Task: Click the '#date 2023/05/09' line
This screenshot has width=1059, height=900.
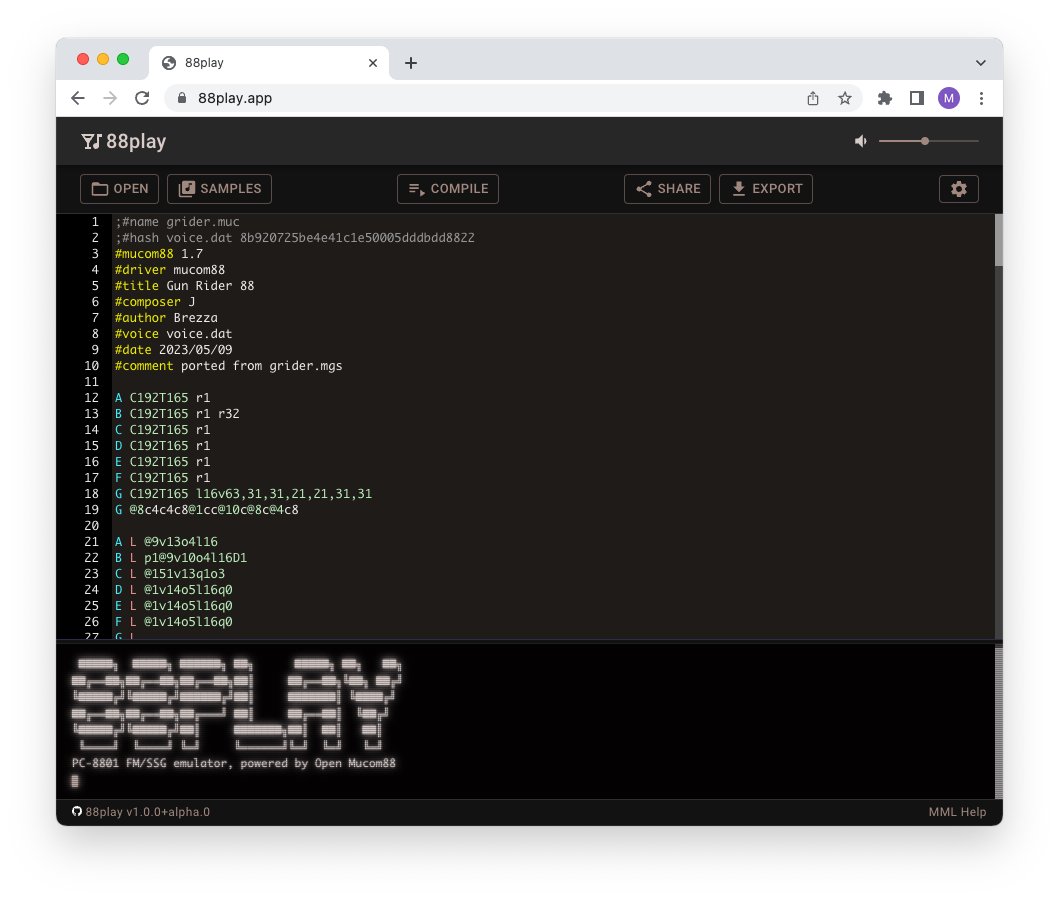Action: (174, 350)
